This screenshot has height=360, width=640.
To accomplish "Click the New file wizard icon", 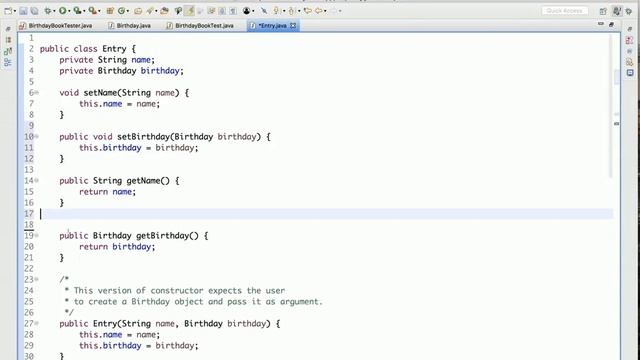I will [x=8, y=11].
